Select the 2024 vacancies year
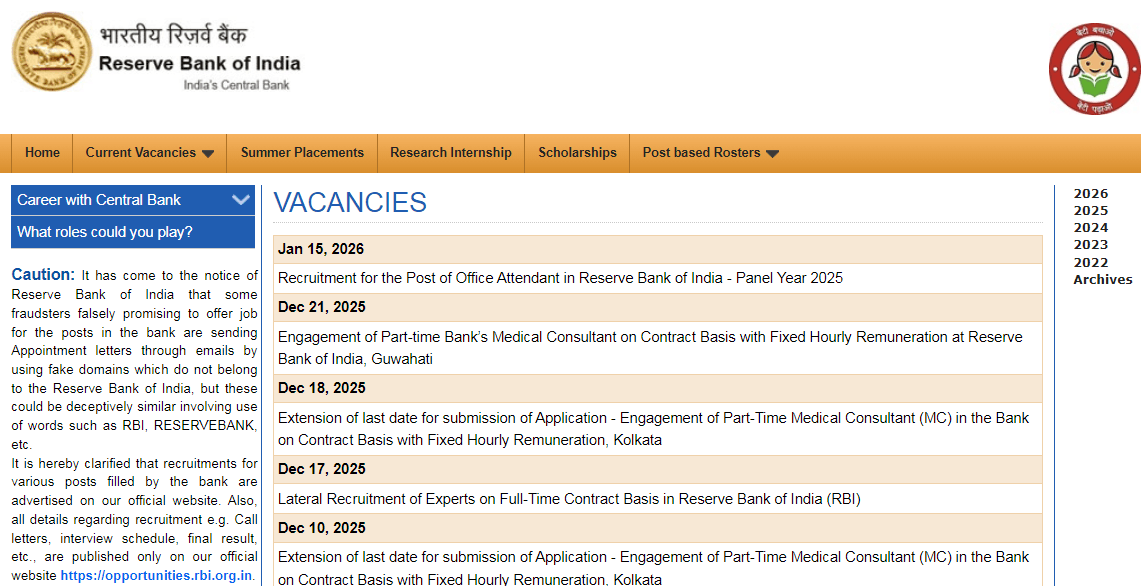The image size is (1141, 586). pyautogui.click(x=1090, y=227)
